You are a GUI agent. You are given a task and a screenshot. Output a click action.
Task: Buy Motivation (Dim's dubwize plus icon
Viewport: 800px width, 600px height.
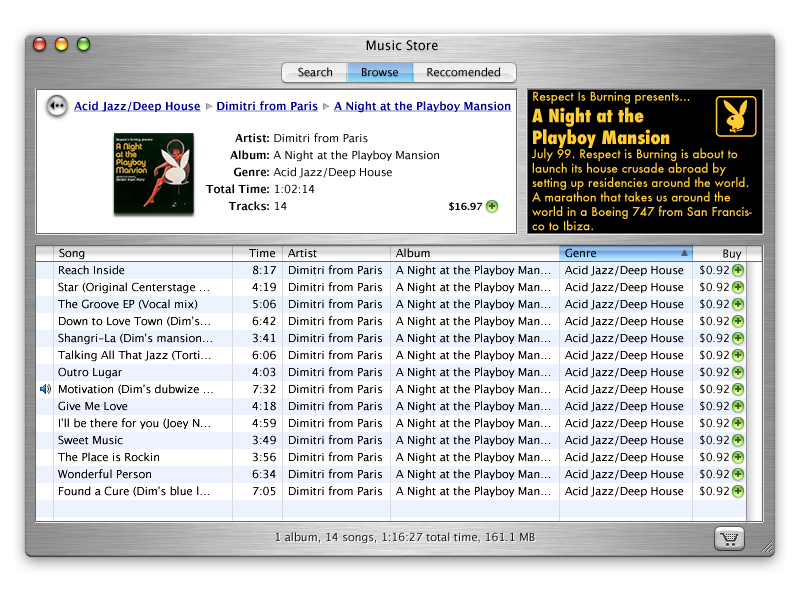pos(738,389)
